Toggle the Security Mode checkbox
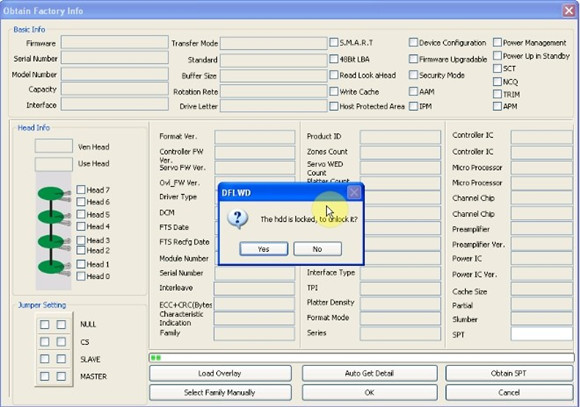 pos(413,75)
